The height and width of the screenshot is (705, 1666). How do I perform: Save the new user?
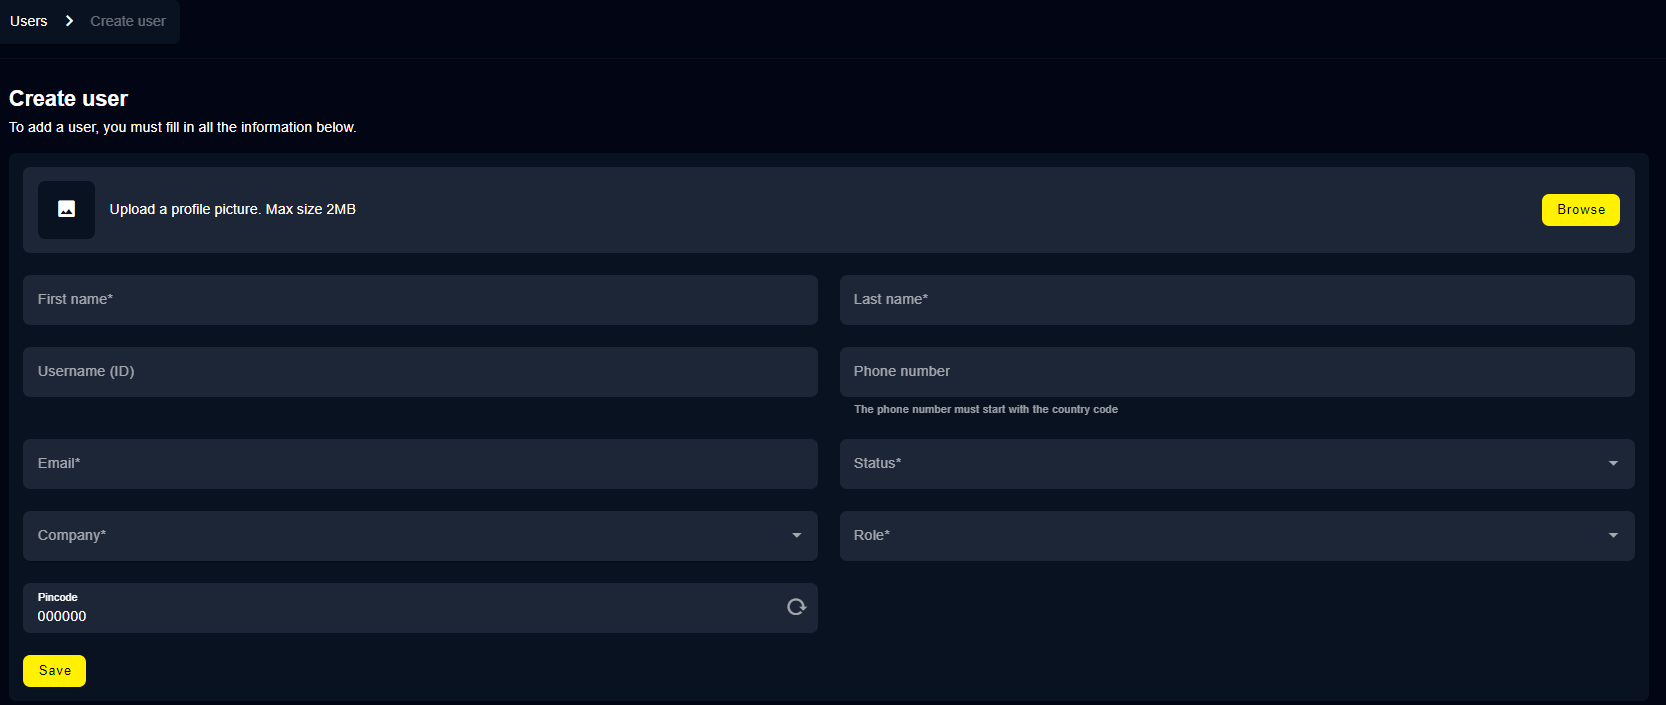click(54, 671)
